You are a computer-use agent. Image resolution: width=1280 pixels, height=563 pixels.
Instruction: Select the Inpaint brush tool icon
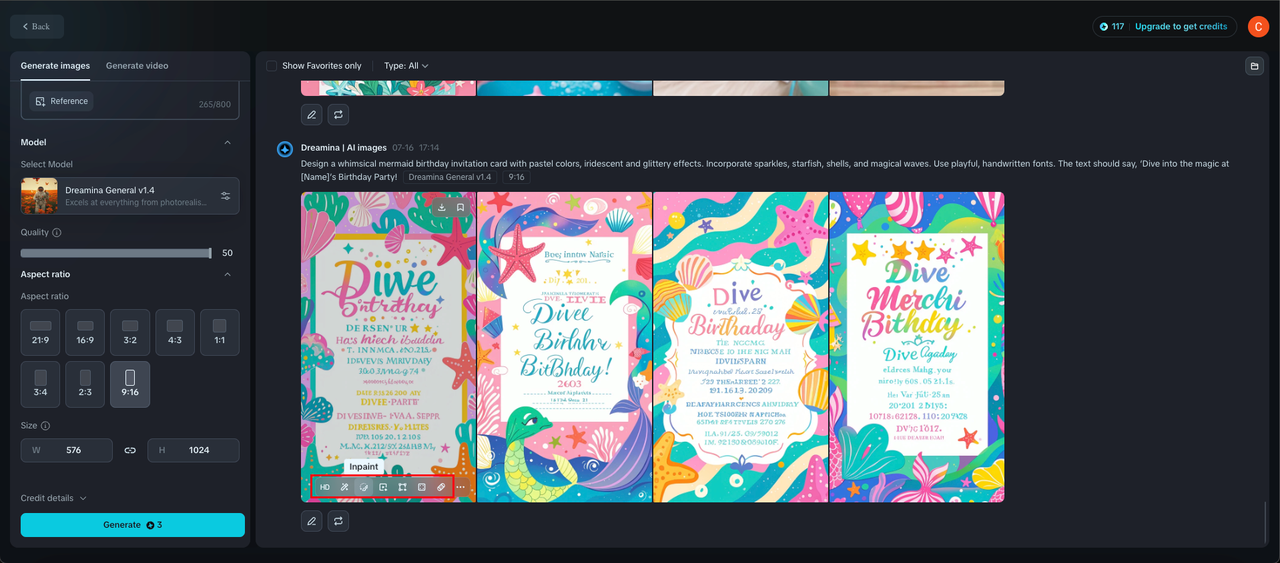364,487
